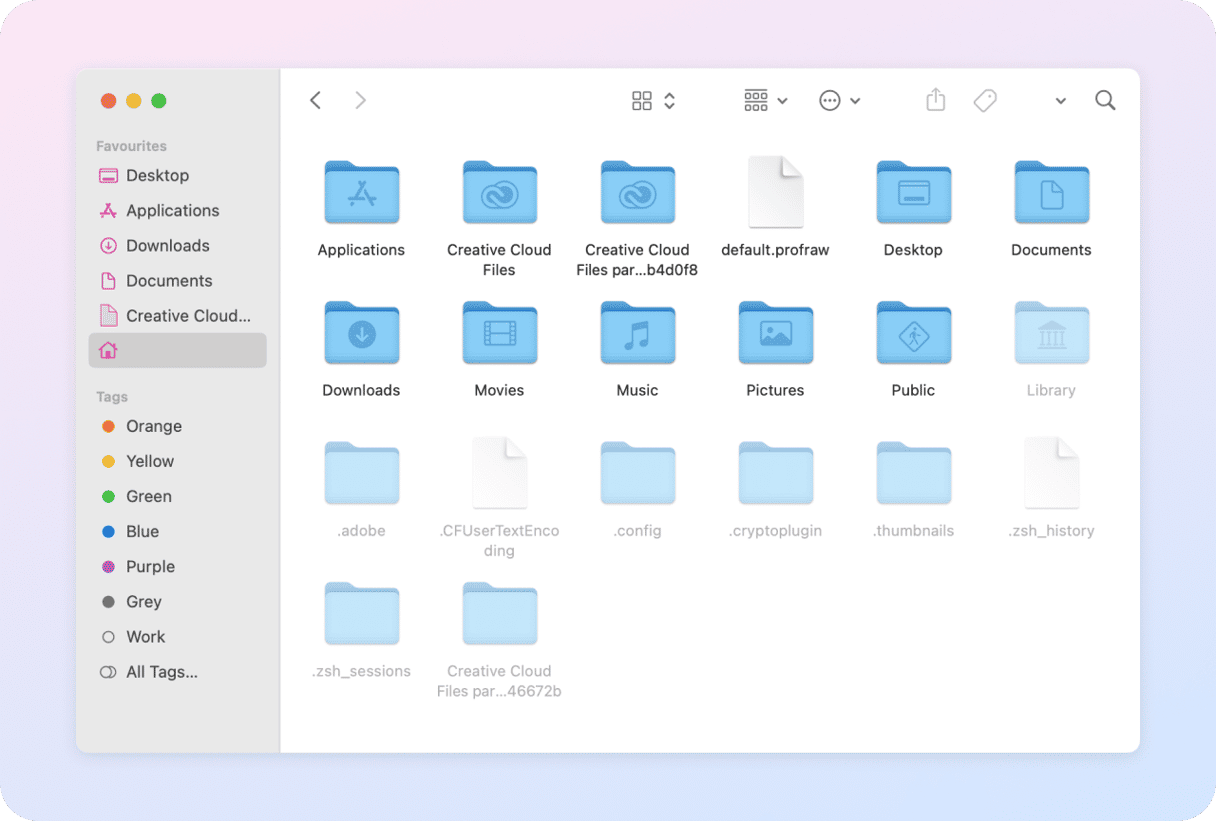The height and width of the screenshot is (821, 1216).
Task: Open Downloads in the sidebar
Action: pyautogui.click(x=167, y=246)
